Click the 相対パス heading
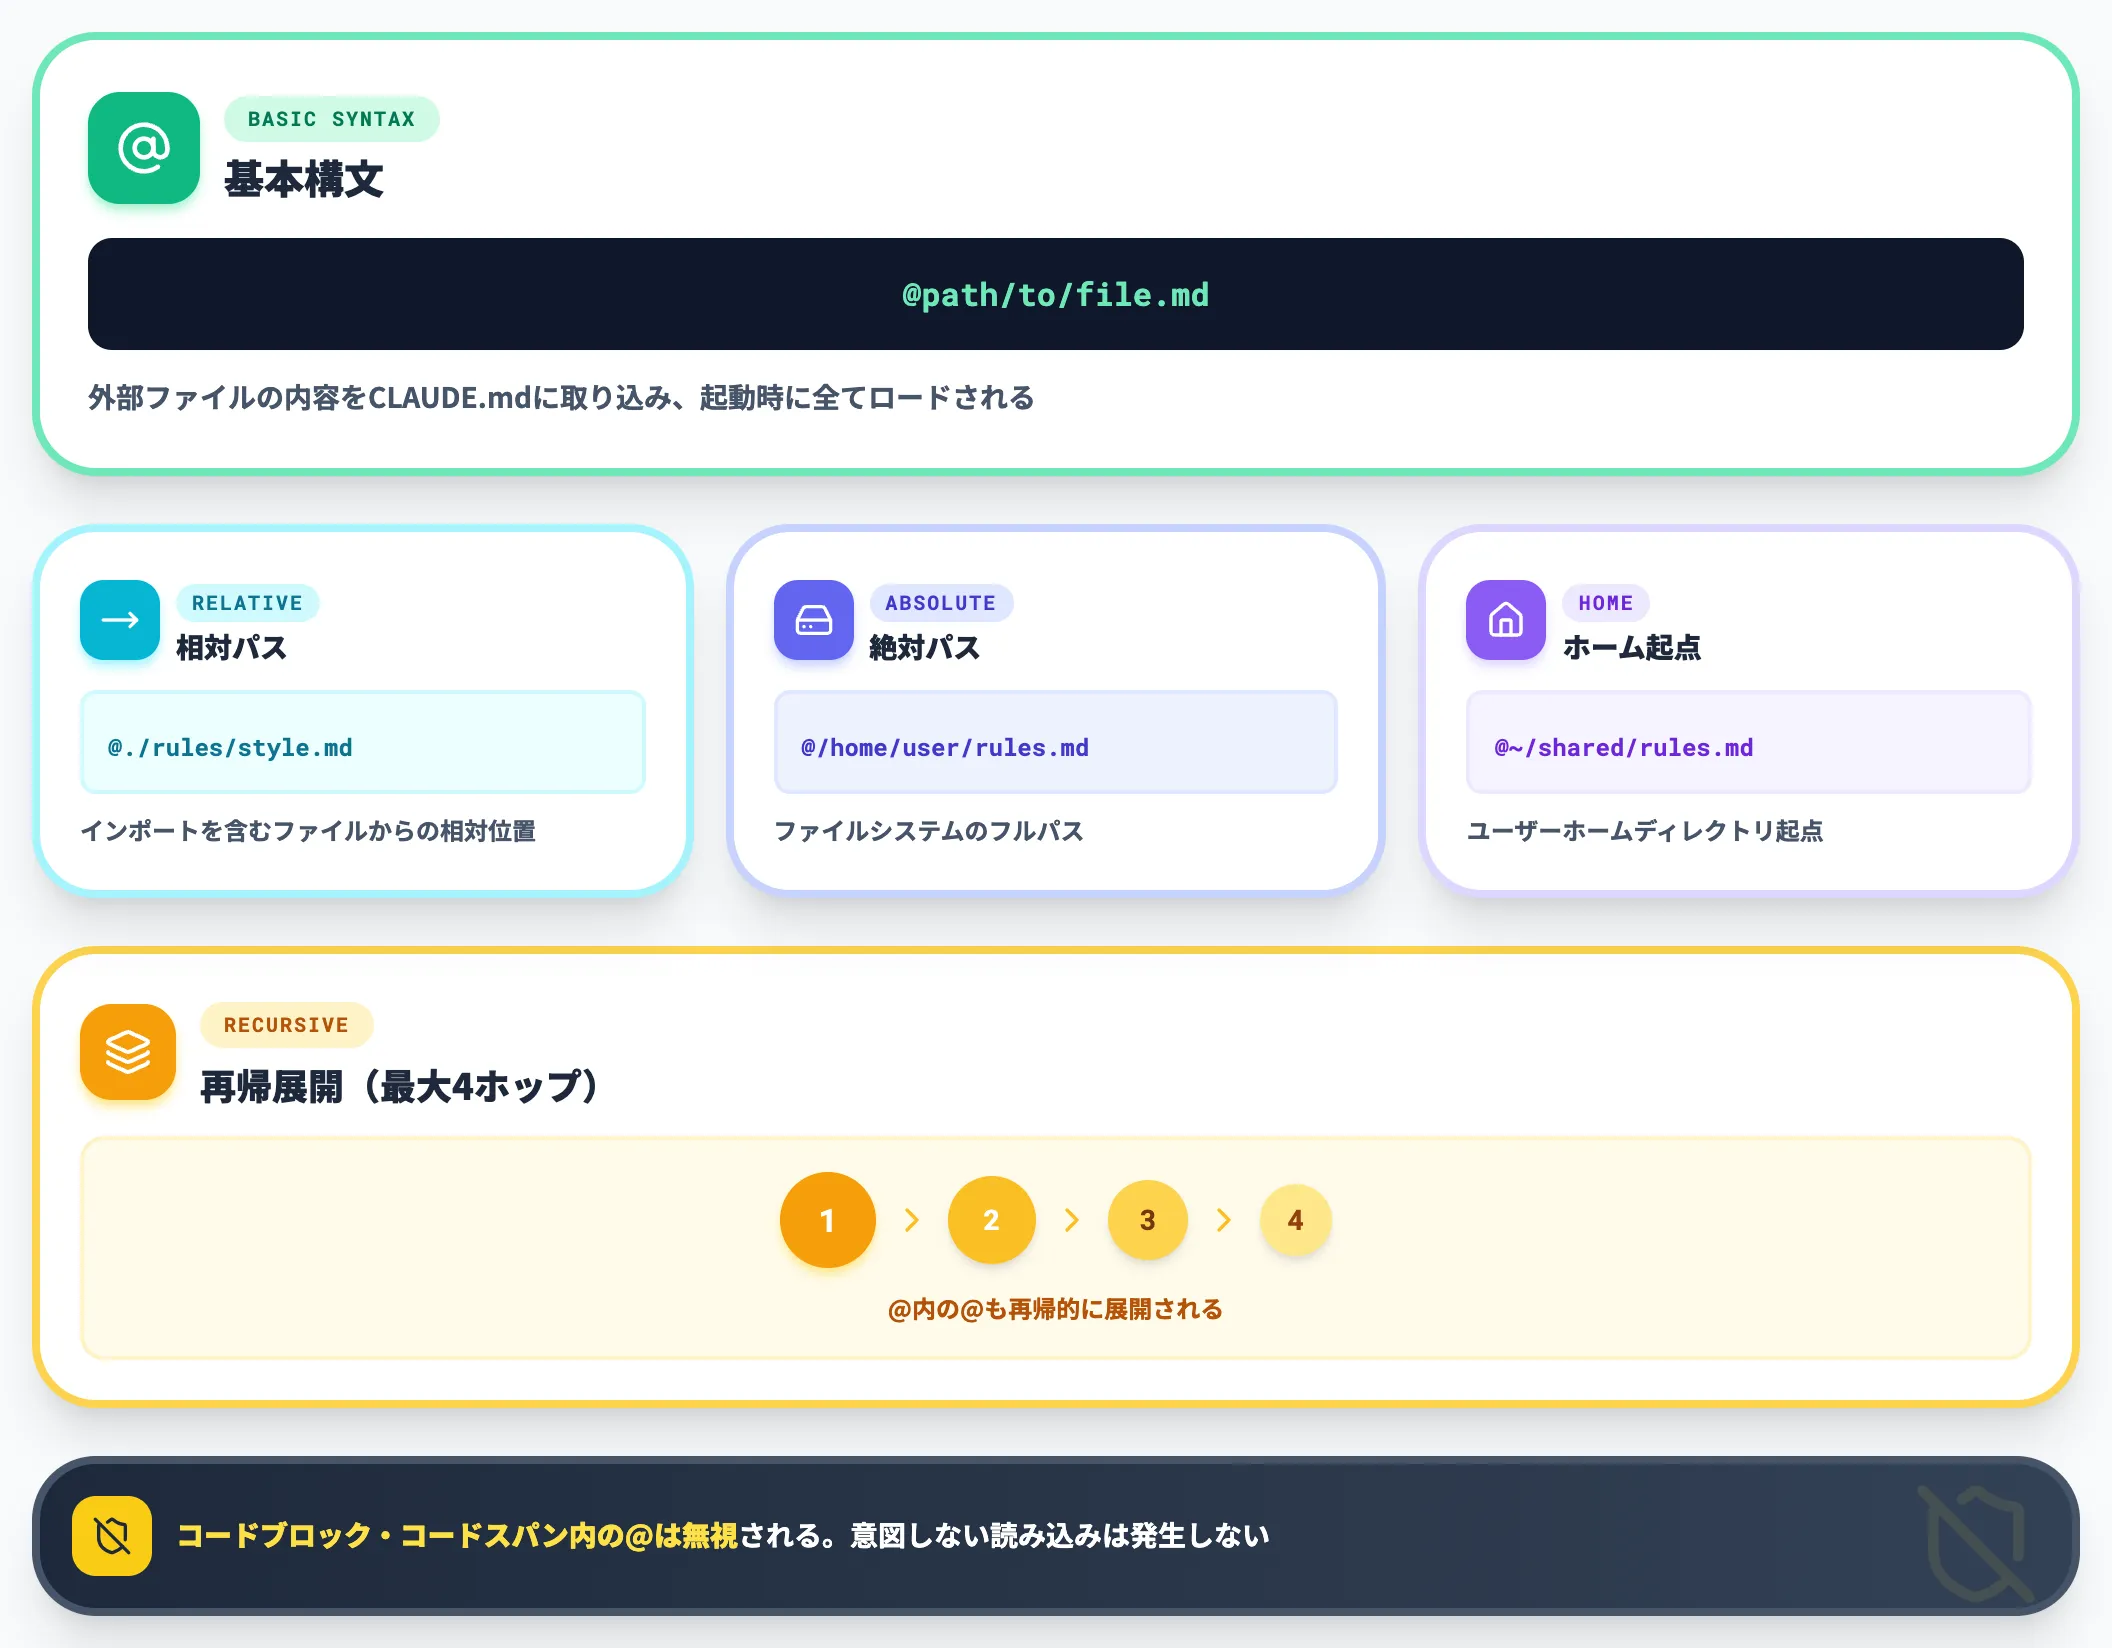Viewport: 2112px width, 1648px height. (232, 648)
